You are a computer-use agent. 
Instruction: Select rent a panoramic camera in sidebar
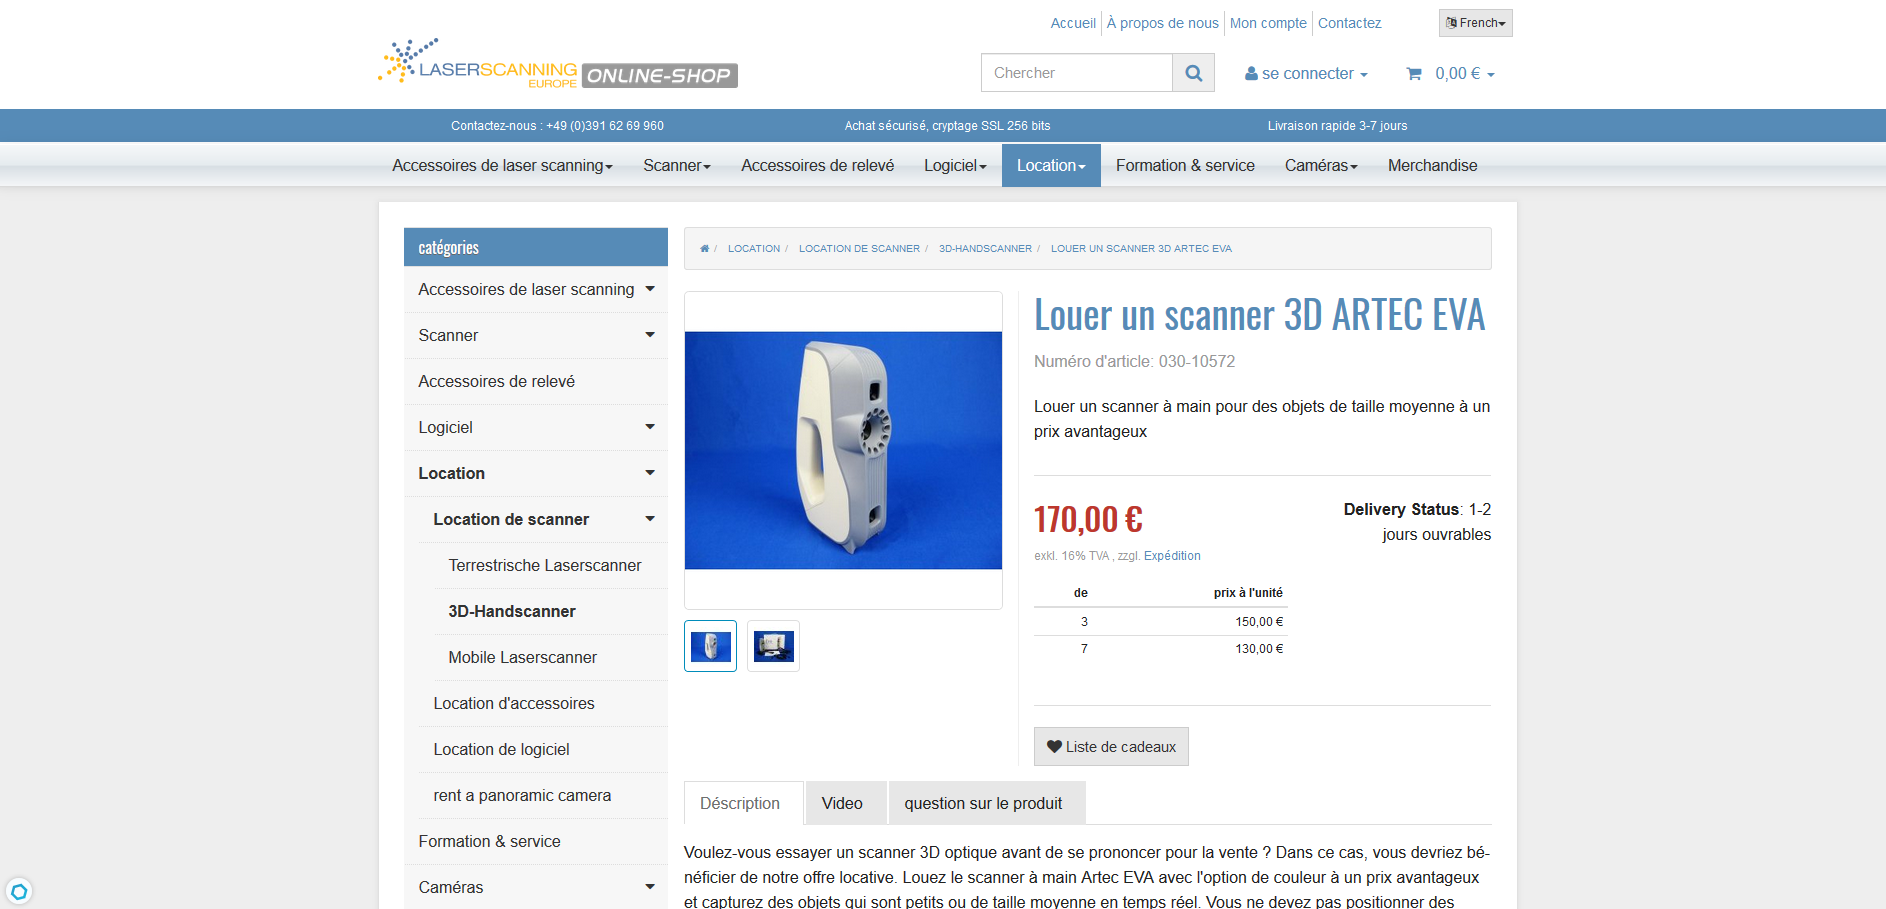[x=522, y=795]
